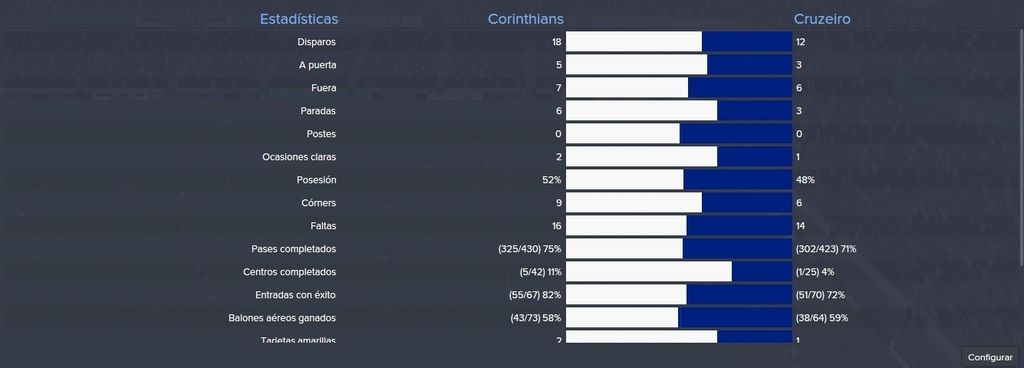Select the Entradas con éxito label

click(295, 295)
